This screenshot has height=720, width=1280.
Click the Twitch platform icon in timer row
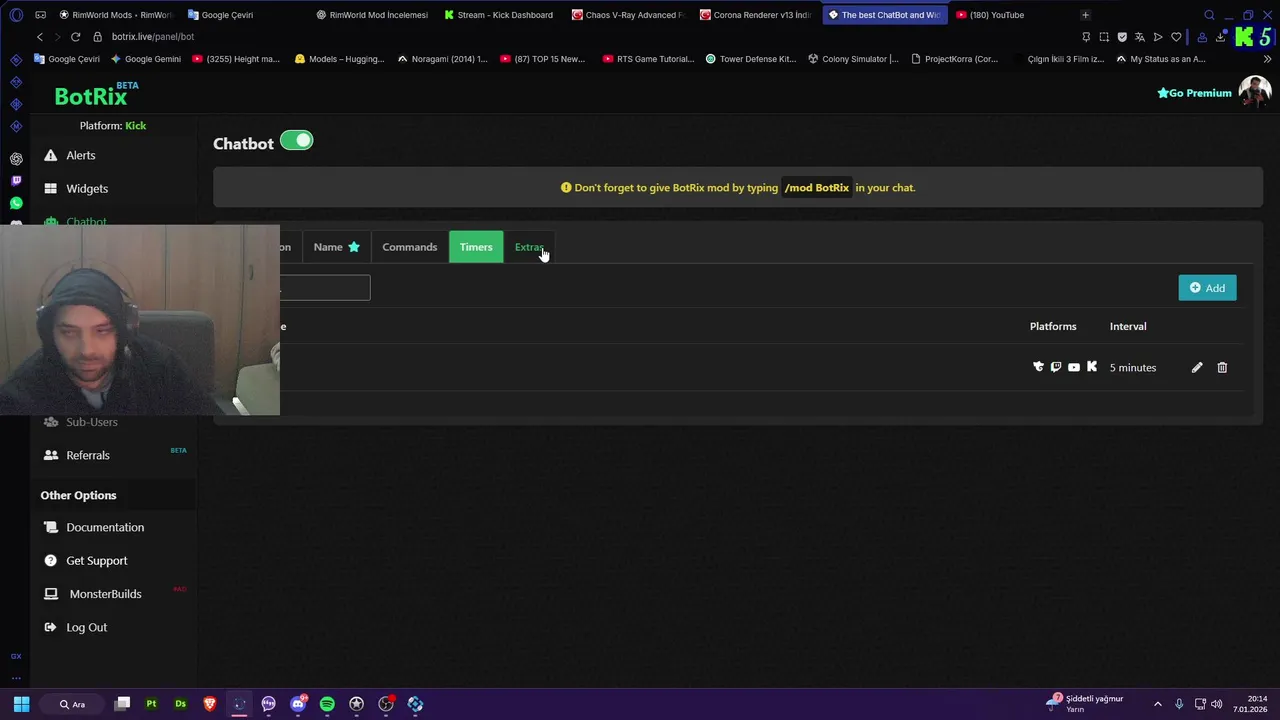point(1056,367)
